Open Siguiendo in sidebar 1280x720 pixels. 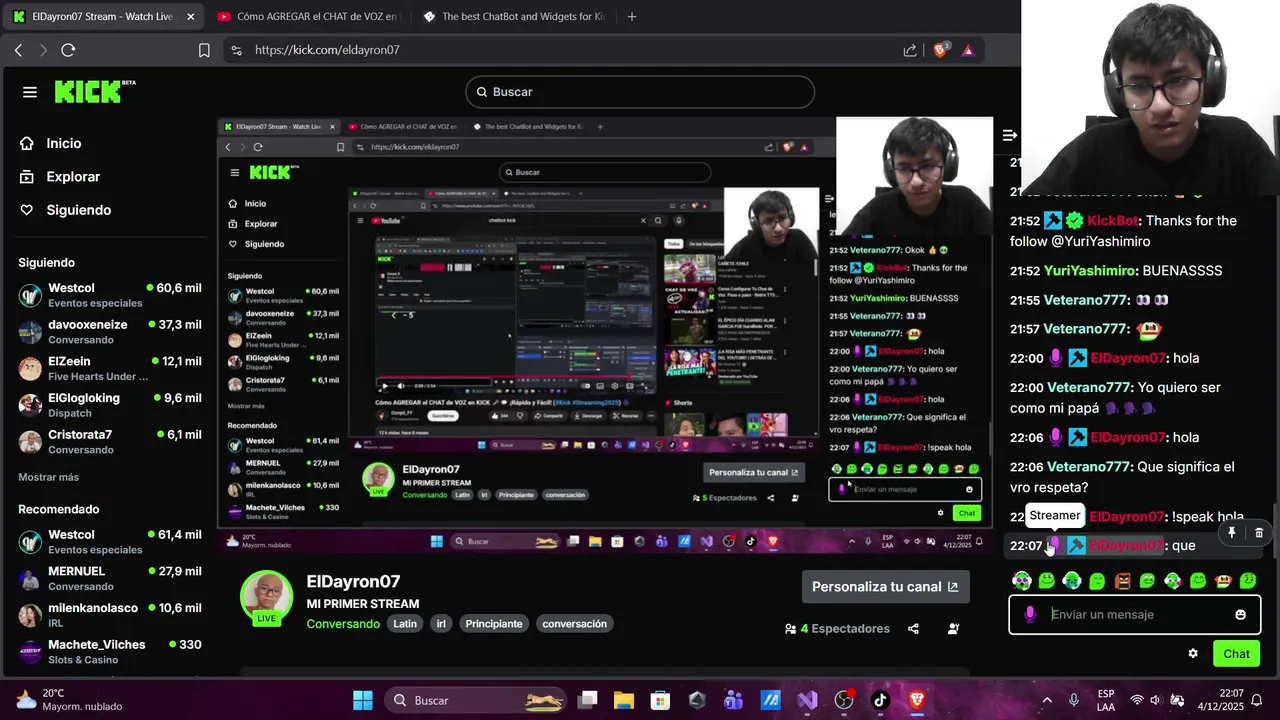(x=65, y=210)
